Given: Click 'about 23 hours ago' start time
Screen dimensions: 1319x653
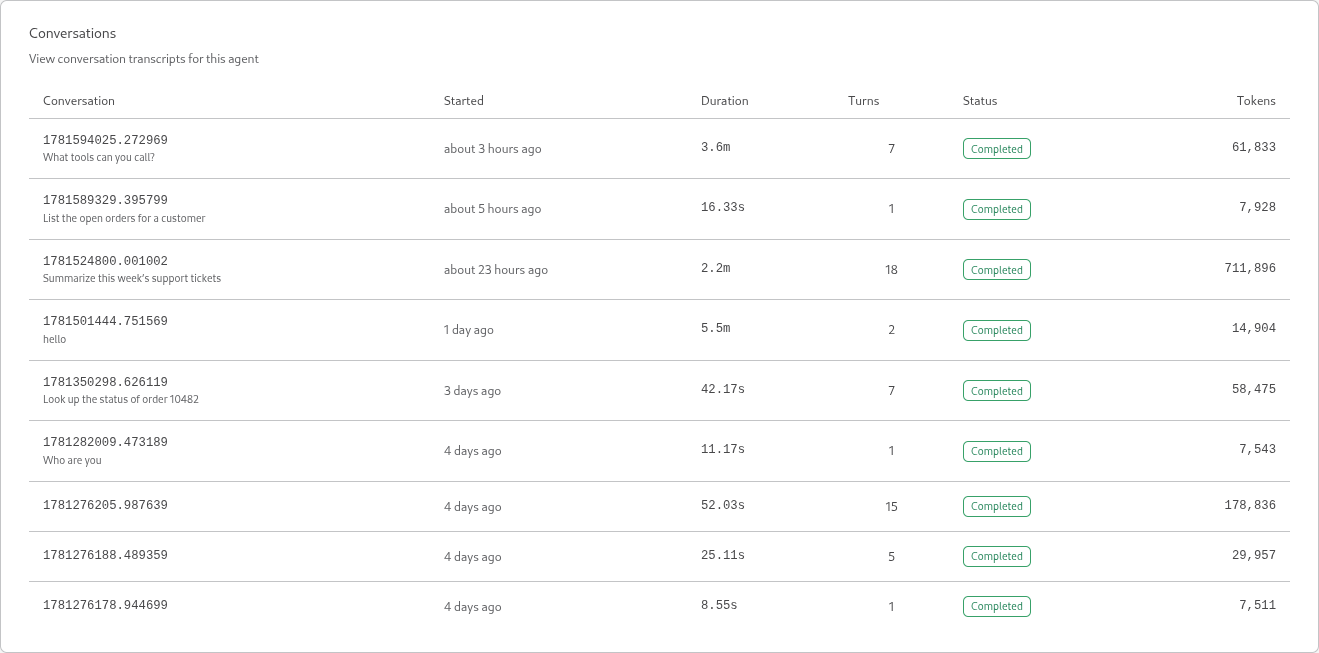Looking at the screenshot, I should tap(496, 270).
